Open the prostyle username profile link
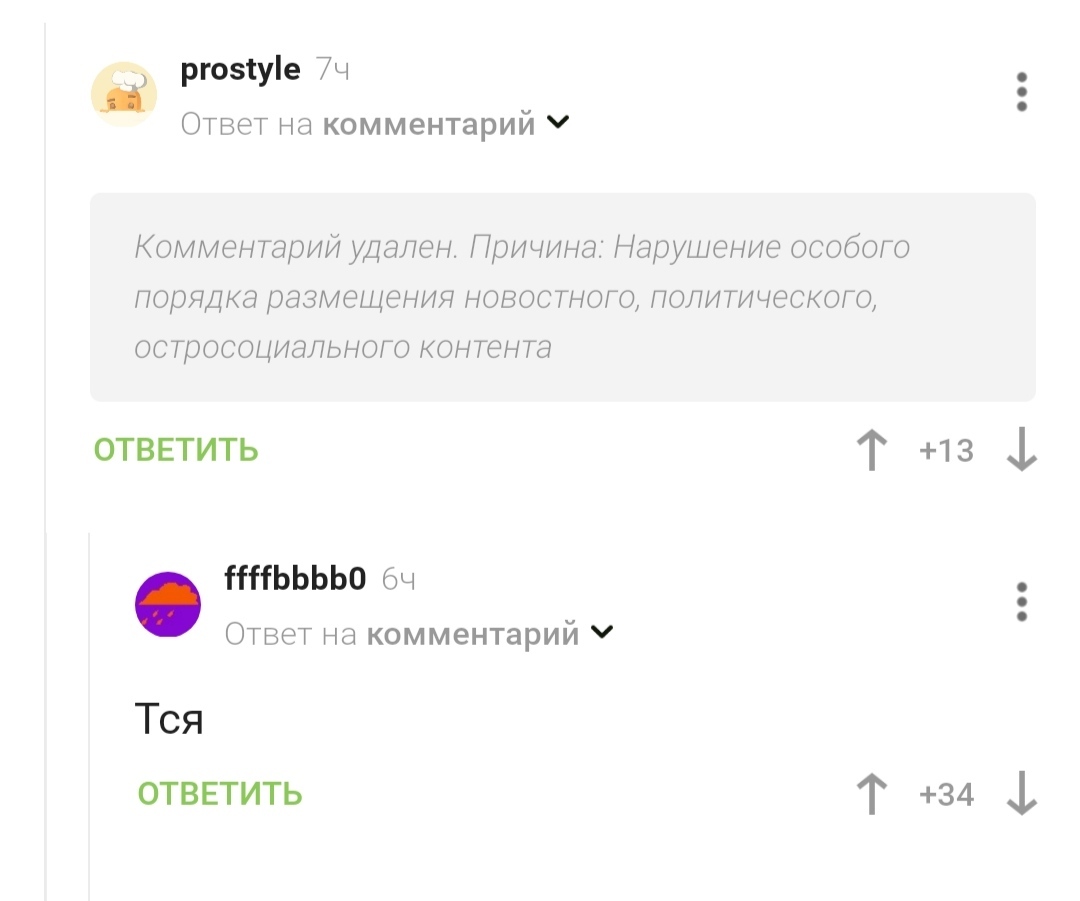Screen dimensions: 1080x901 pyautogui.click(x=240, y=70)
